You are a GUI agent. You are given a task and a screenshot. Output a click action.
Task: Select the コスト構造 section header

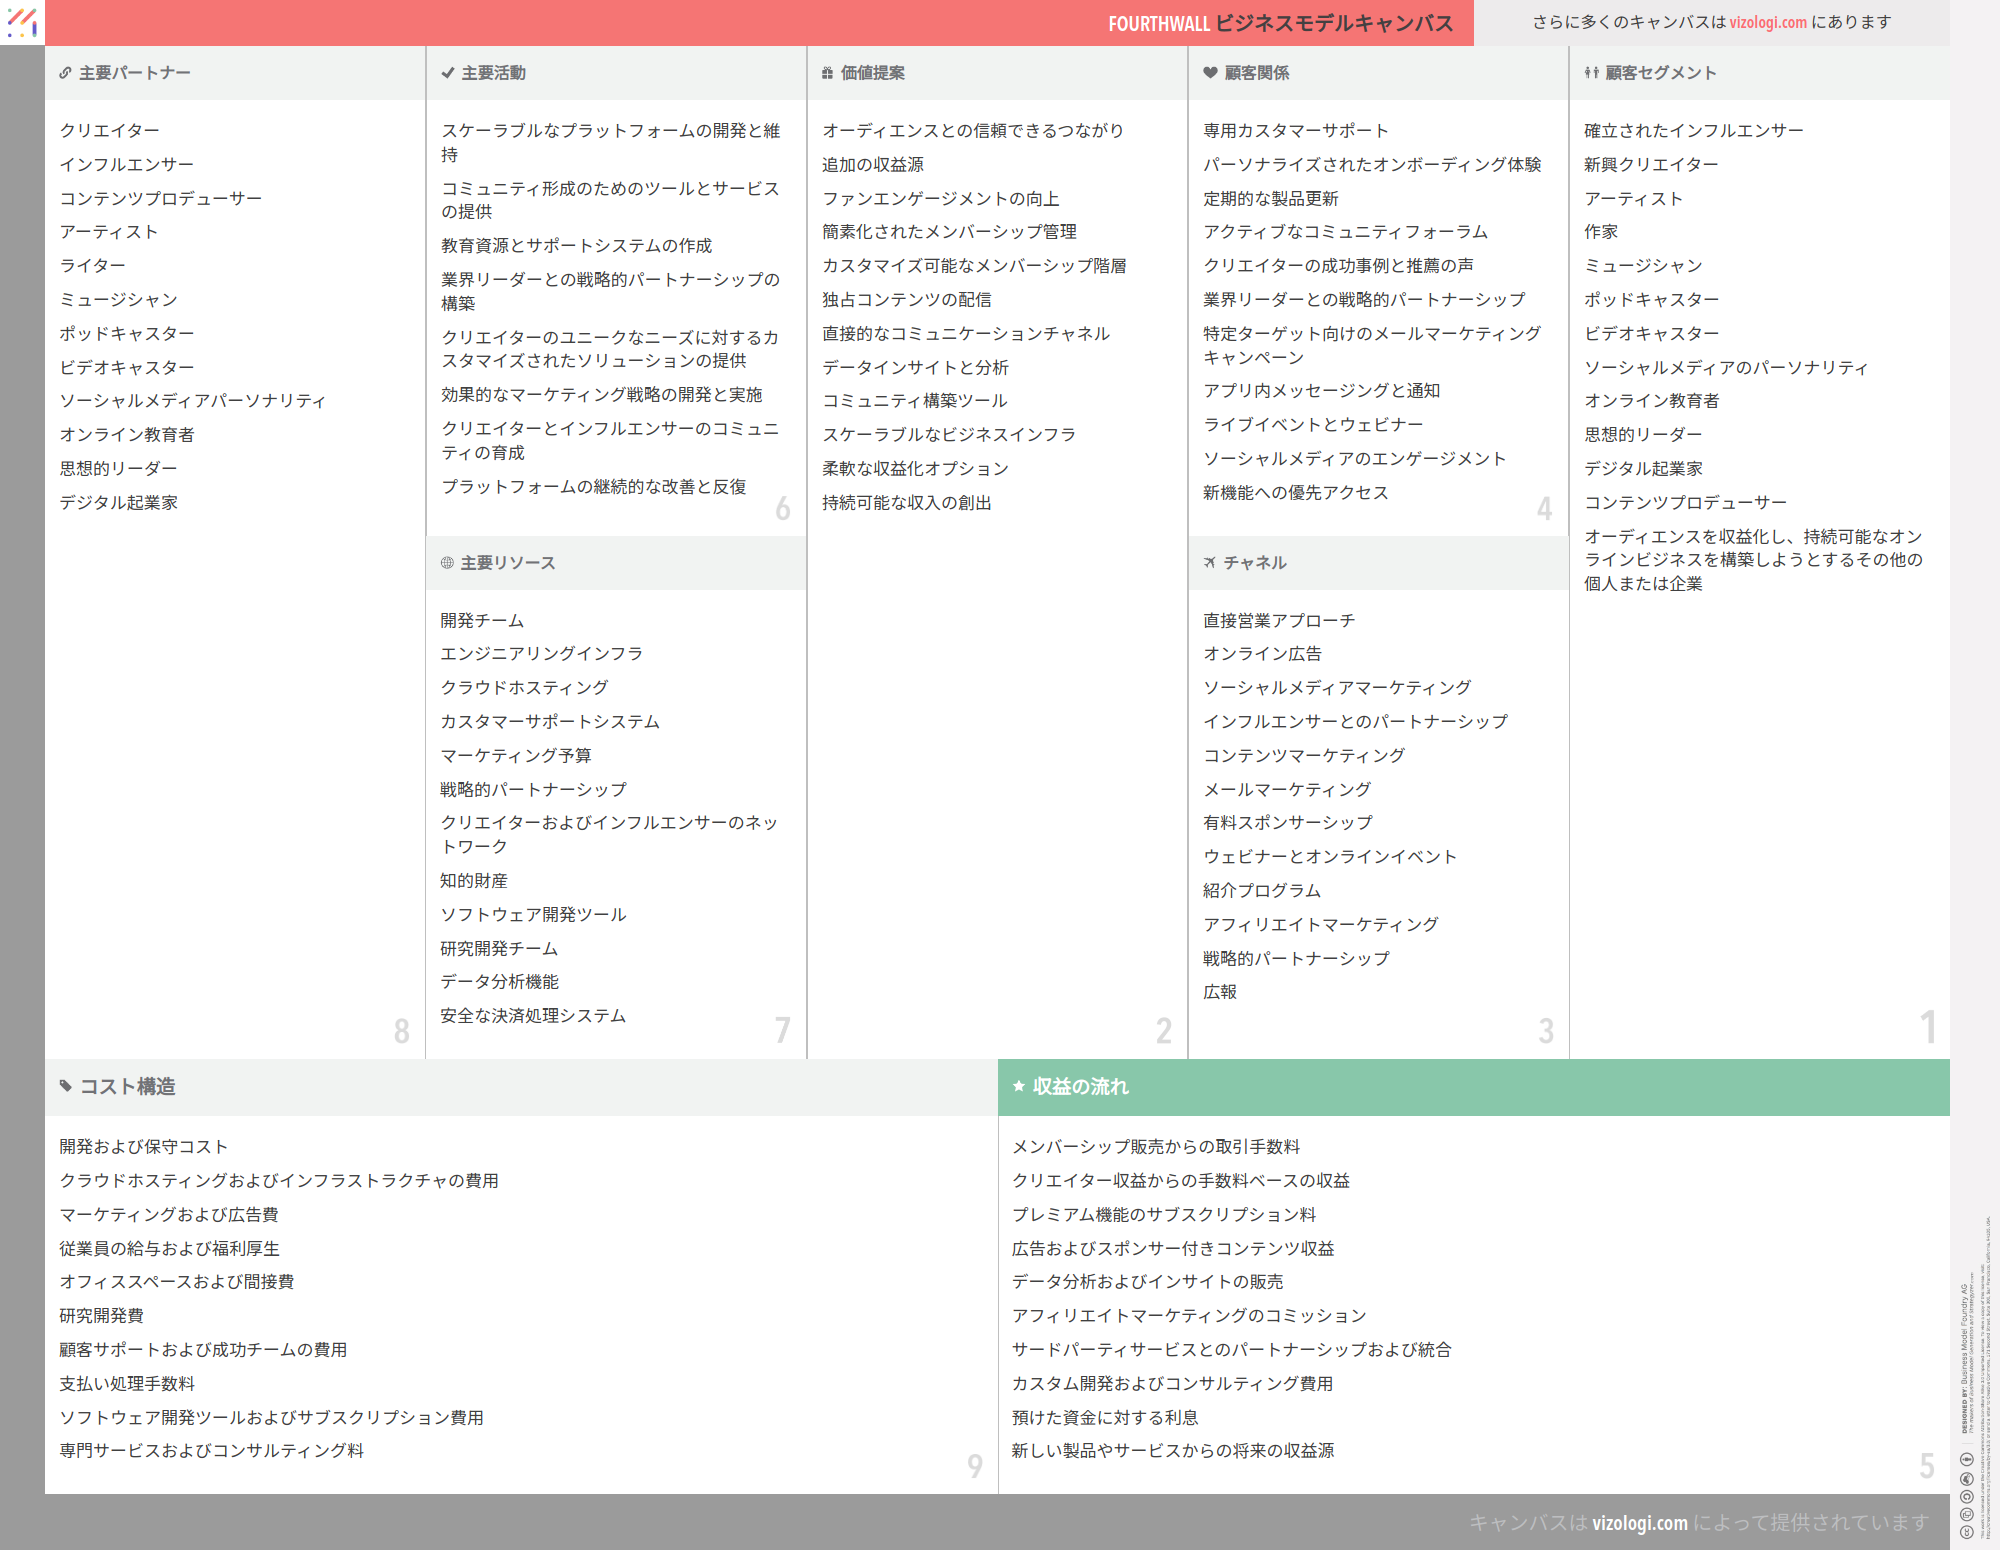pyautogui.click(x=127, y=1086)
